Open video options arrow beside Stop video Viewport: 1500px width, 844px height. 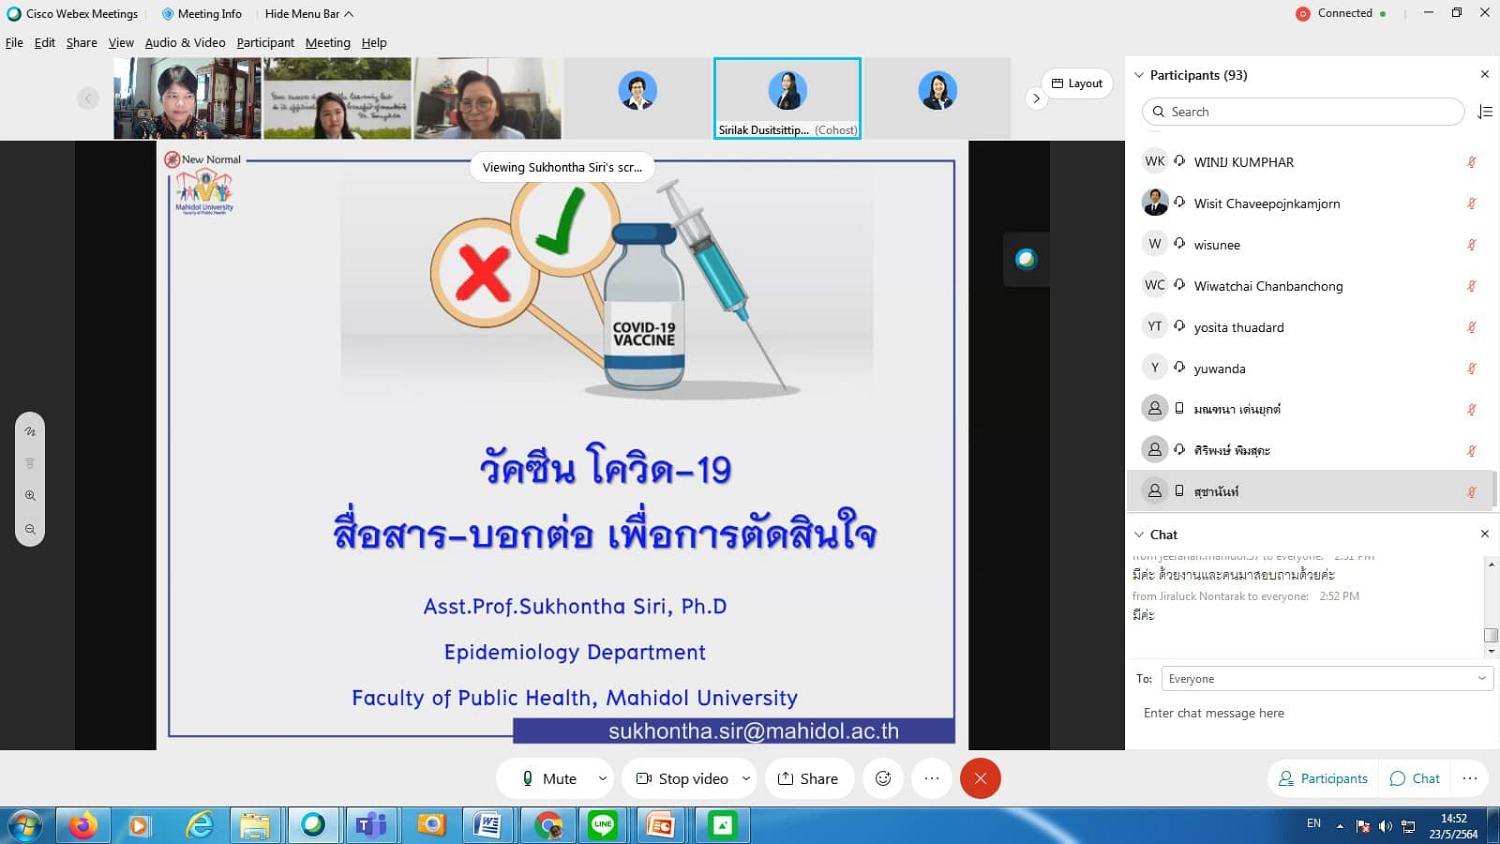pos(746,778)
